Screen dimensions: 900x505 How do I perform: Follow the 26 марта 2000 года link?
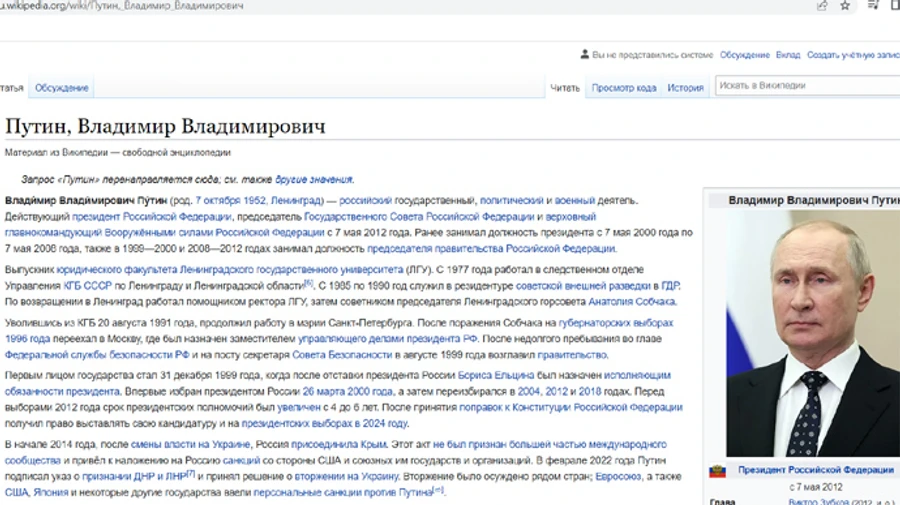pyautogui.click(x=347, y=391)
